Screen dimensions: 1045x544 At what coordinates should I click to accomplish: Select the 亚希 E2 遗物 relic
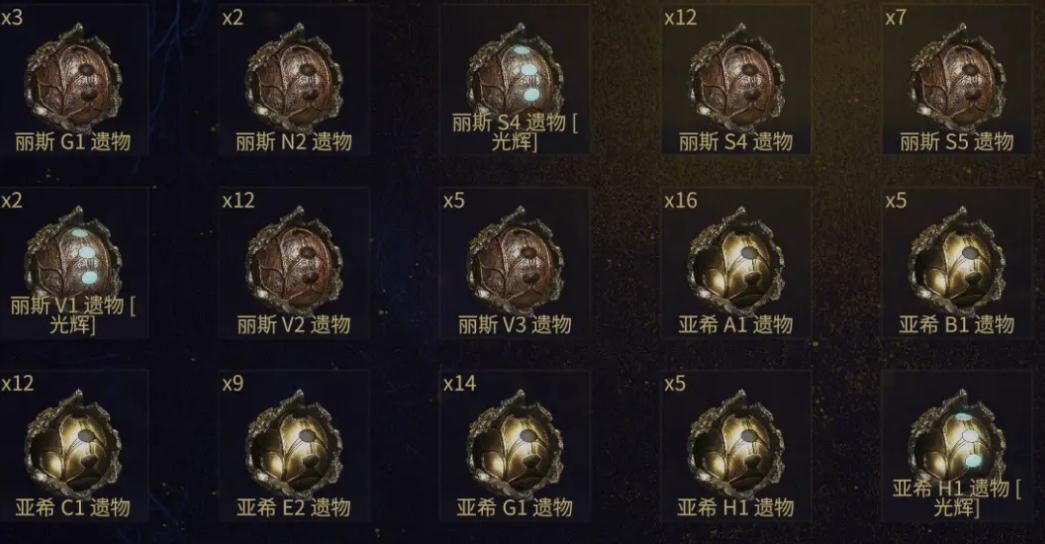click(x=294, y=443)
